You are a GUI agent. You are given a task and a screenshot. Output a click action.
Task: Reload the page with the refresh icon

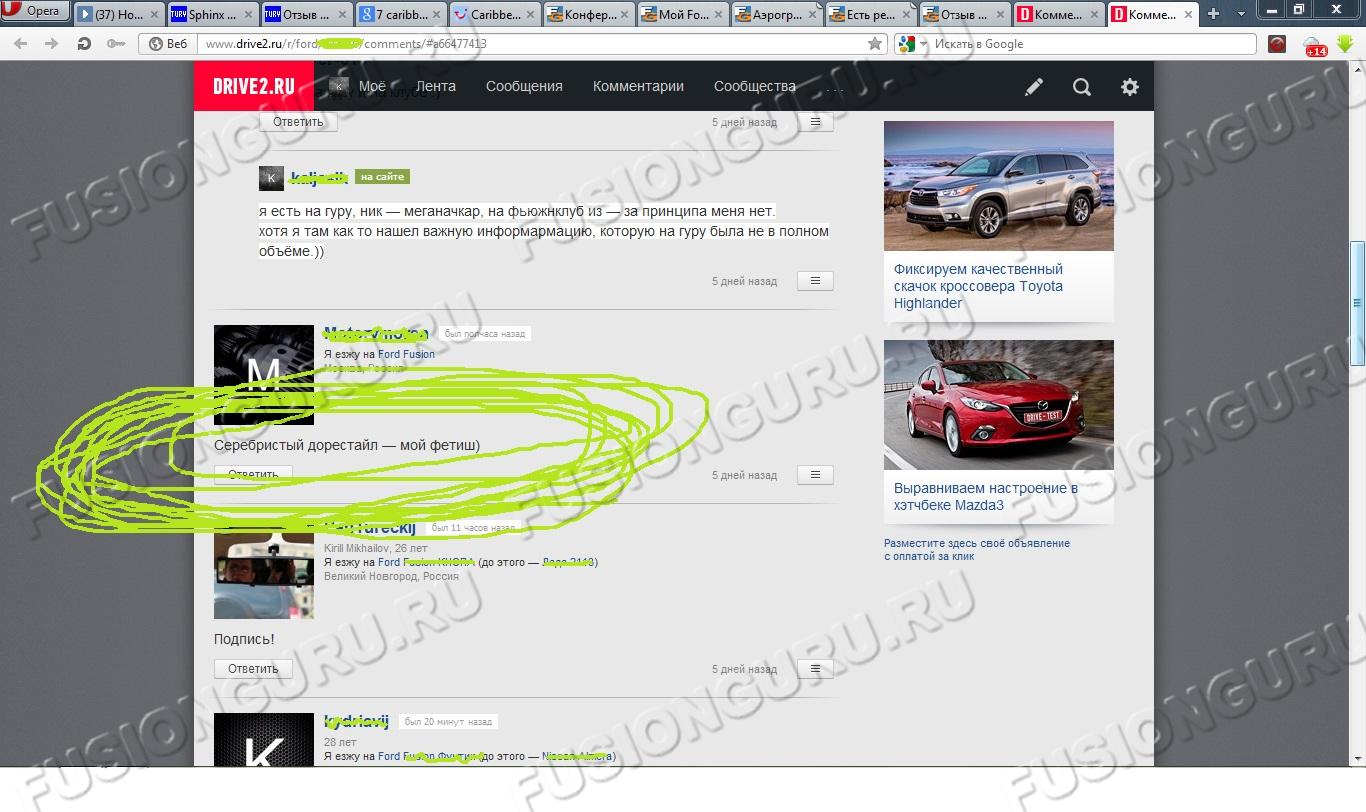pos(84,44)
